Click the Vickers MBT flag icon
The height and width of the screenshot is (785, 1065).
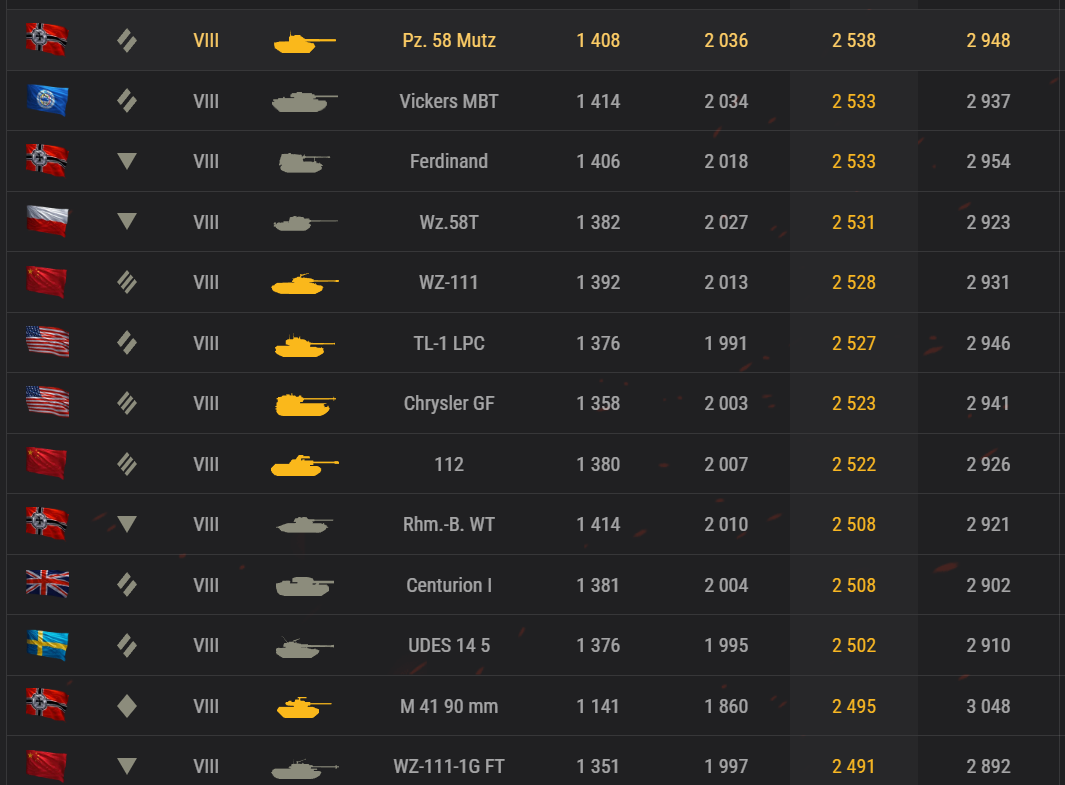(x=47, y=101)
